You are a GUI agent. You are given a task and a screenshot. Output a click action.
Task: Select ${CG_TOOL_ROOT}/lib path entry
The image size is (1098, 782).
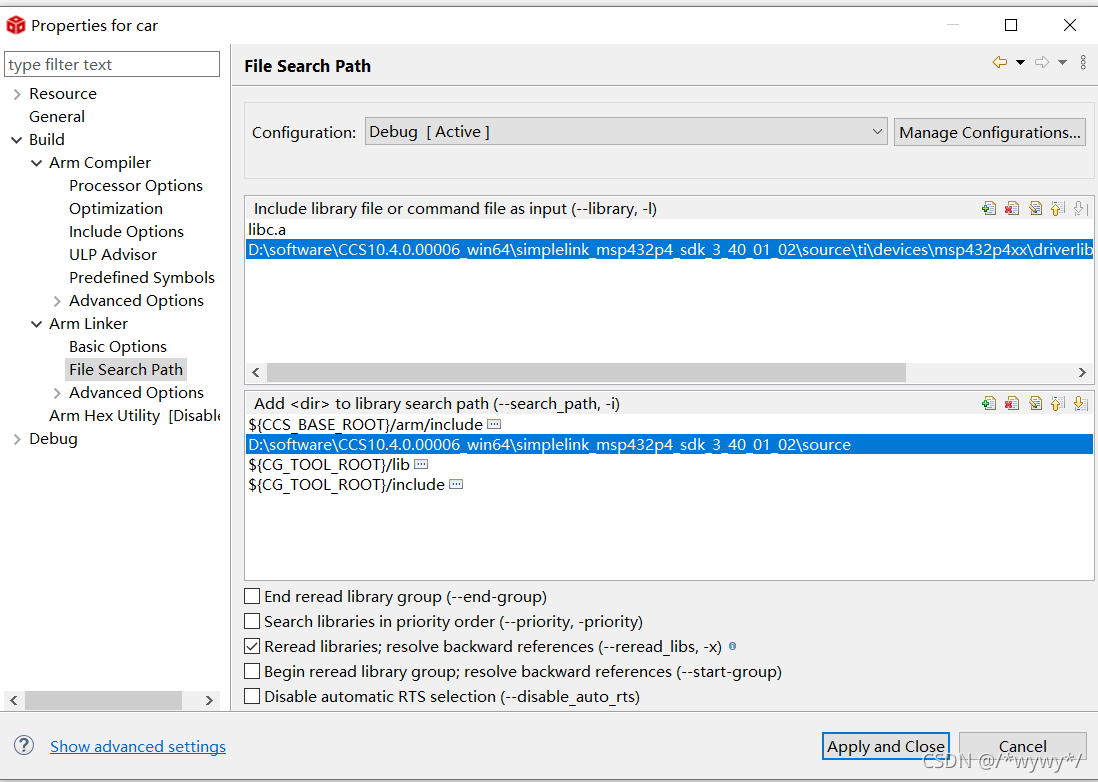(669, 464)
